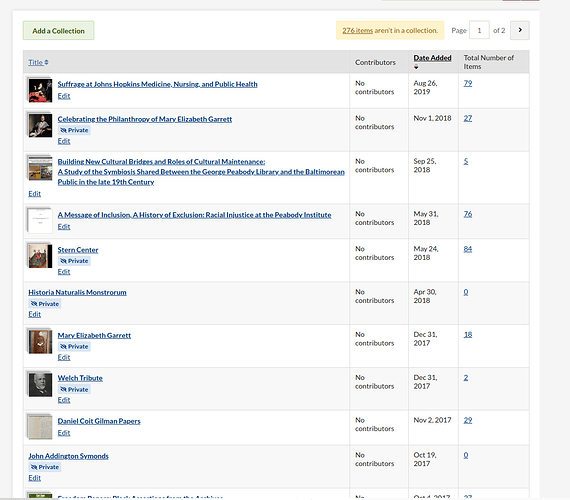Click the Private badge under Stern Center

click(74, 261)
